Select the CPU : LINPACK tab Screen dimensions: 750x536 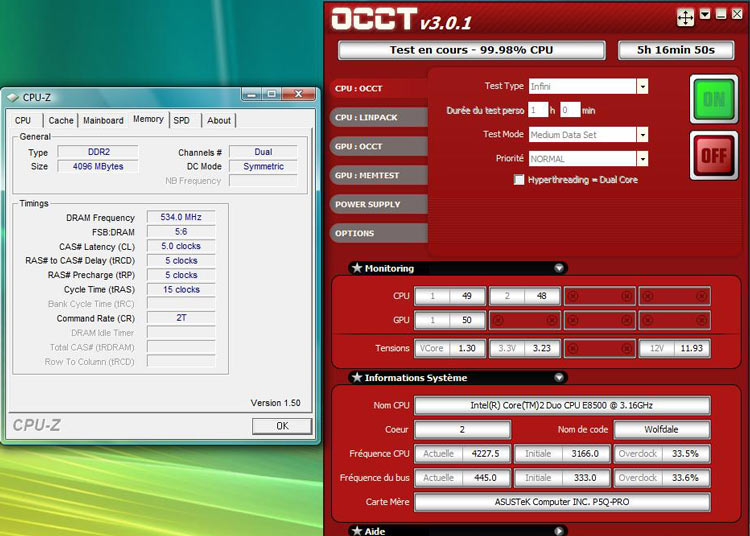(378, 118)
